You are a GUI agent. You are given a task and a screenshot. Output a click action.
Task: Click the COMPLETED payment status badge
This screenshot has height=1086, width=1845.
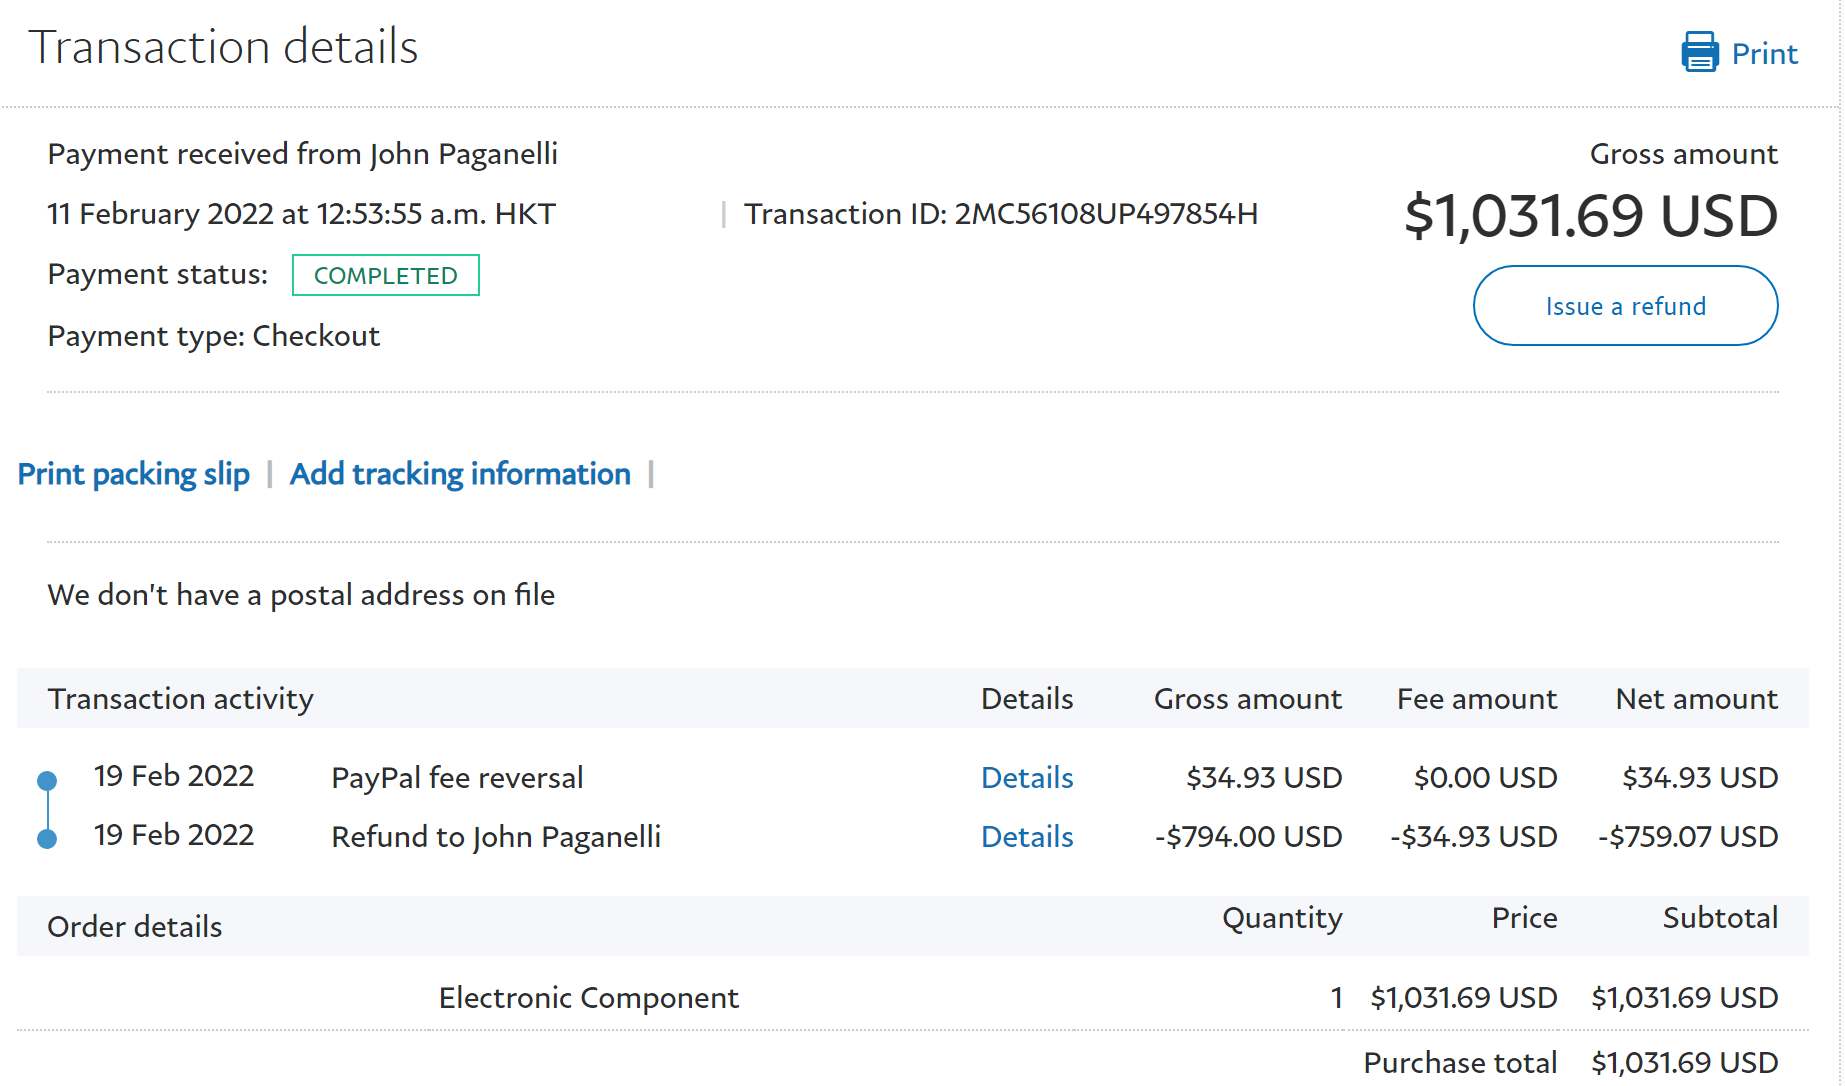pyautogui.click(x=385, y=275)
